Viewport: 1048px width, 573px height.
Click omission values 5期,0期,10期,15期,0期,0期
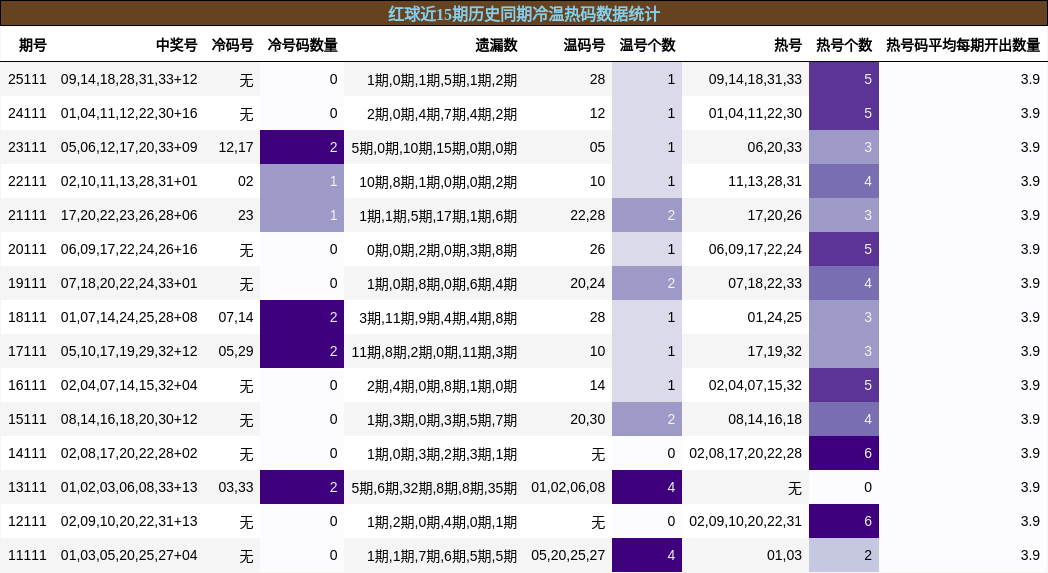434,148
